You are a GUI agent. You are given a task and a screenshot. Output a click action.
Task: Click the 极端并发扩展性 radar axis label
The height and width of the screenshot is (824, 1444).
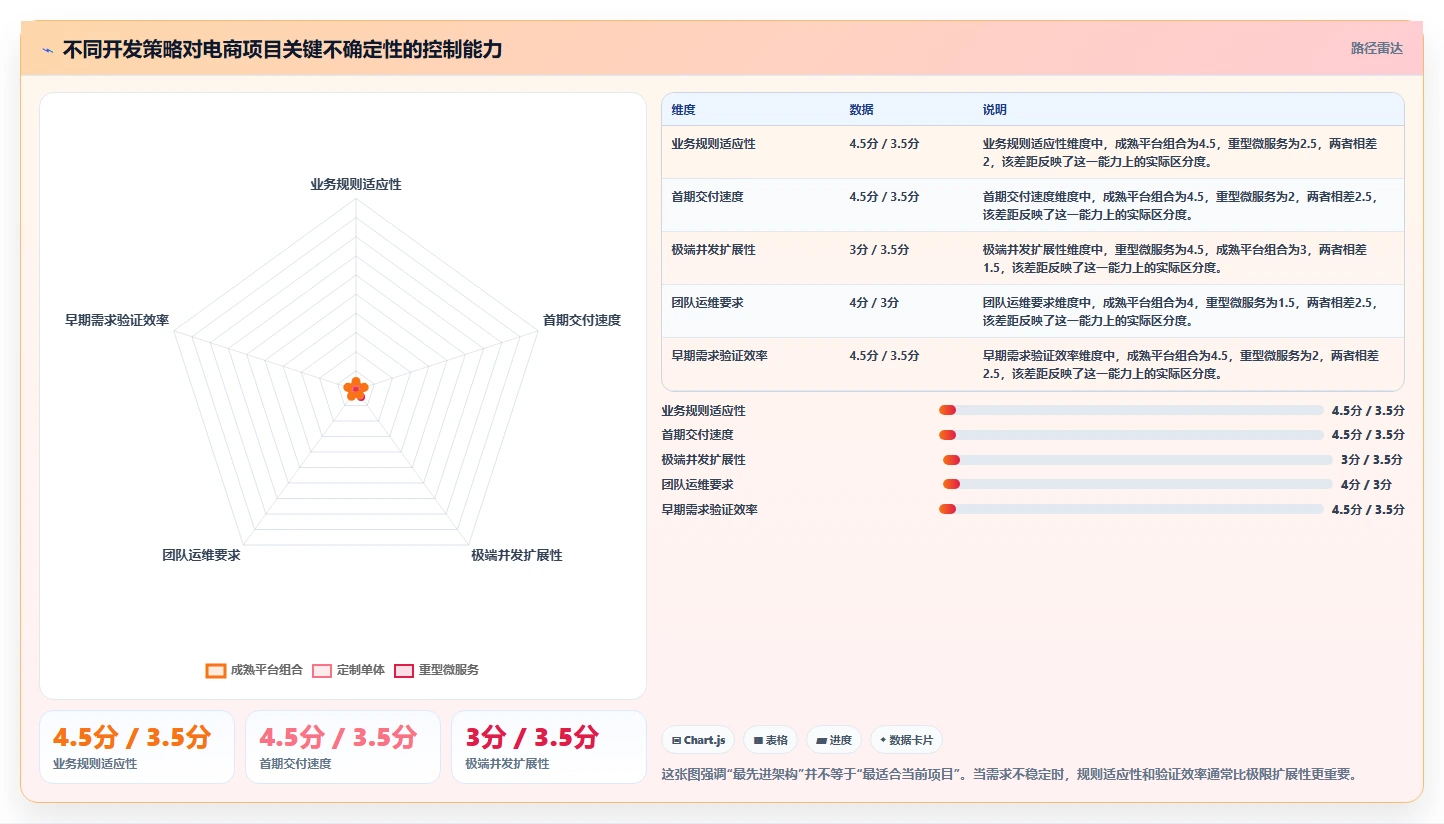pyautogui.click(x=517, y=555)
